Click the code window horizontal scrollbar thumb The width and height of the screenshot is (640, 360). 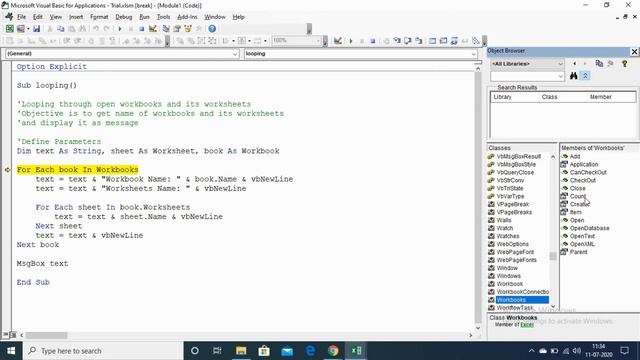coord(46,335)
